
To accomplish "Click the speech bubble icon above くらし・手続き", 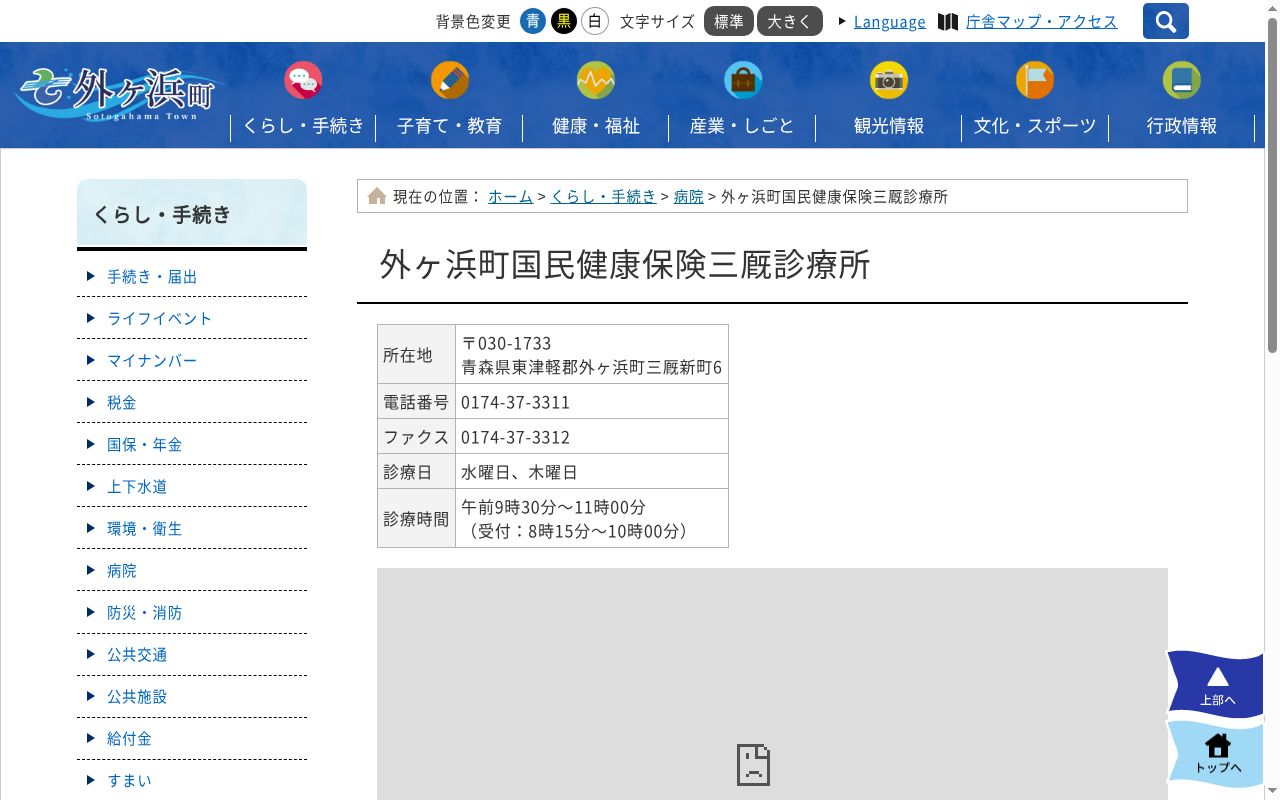I will point(303,80).
